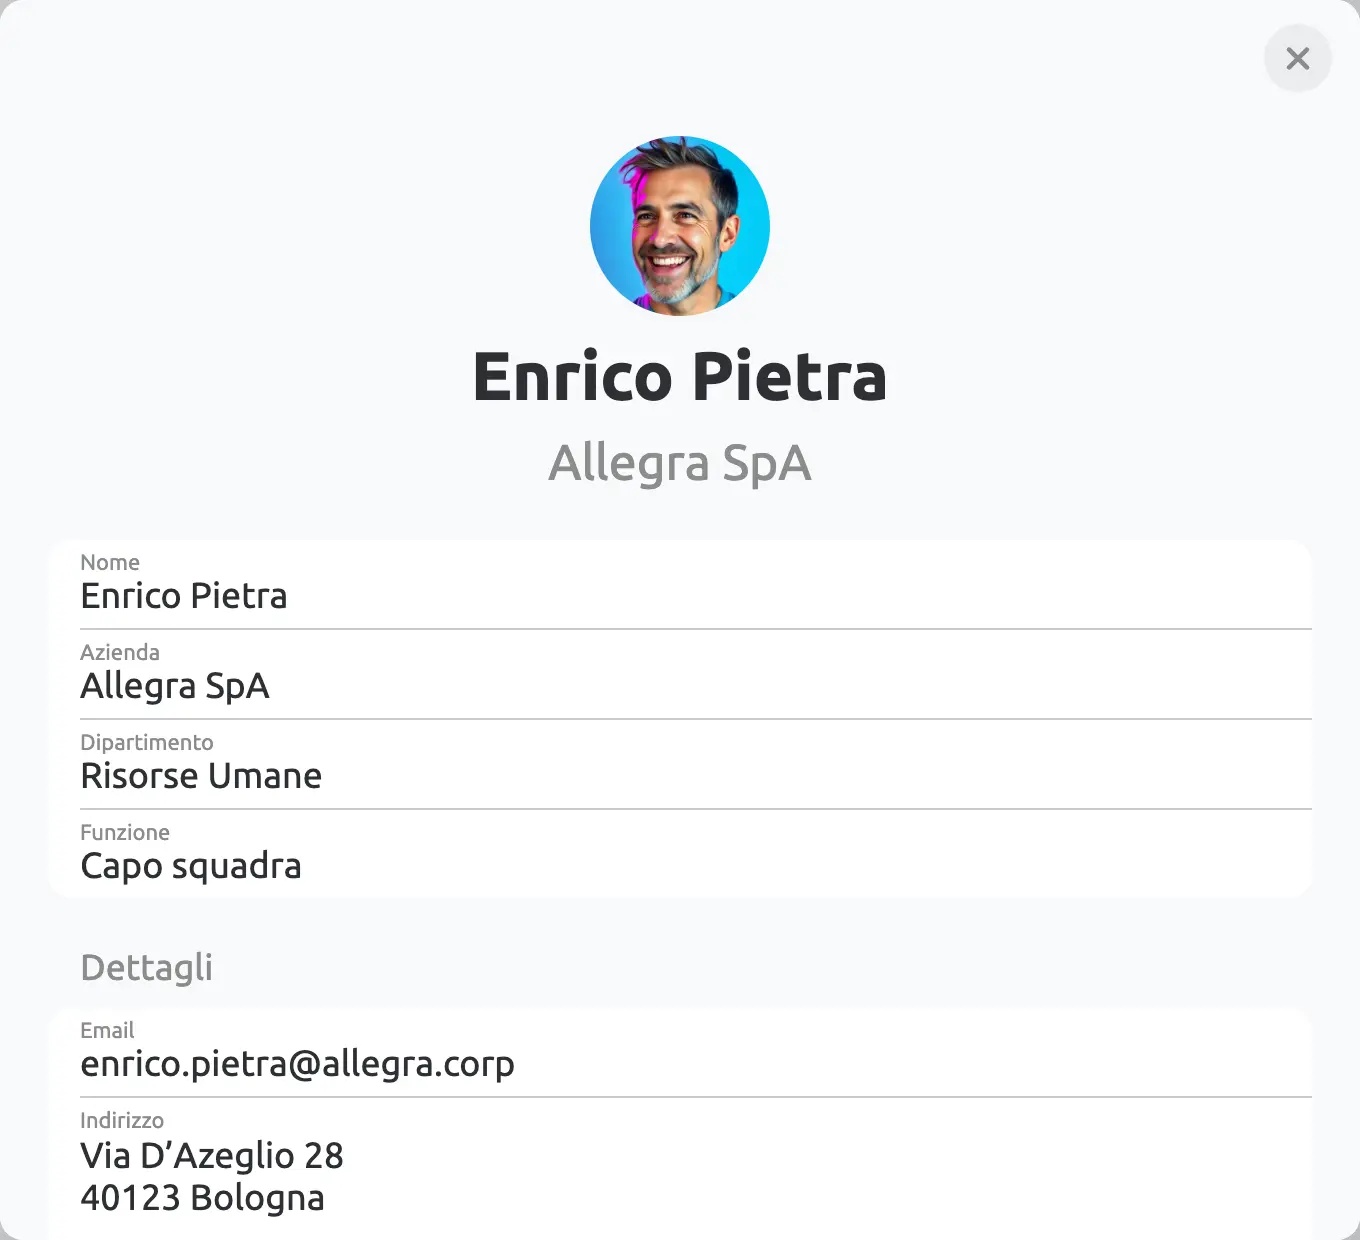Open the email enrico.pietra@allegra.corp
The width and height of the screenshot is (1360, 1240).
tap(297, 1064)
